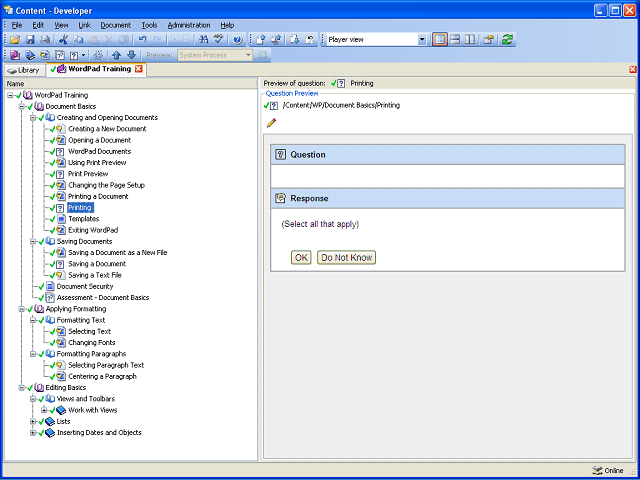Open the Administration menu
Screen dimensions: 640x480
click(x=189, y=25)
